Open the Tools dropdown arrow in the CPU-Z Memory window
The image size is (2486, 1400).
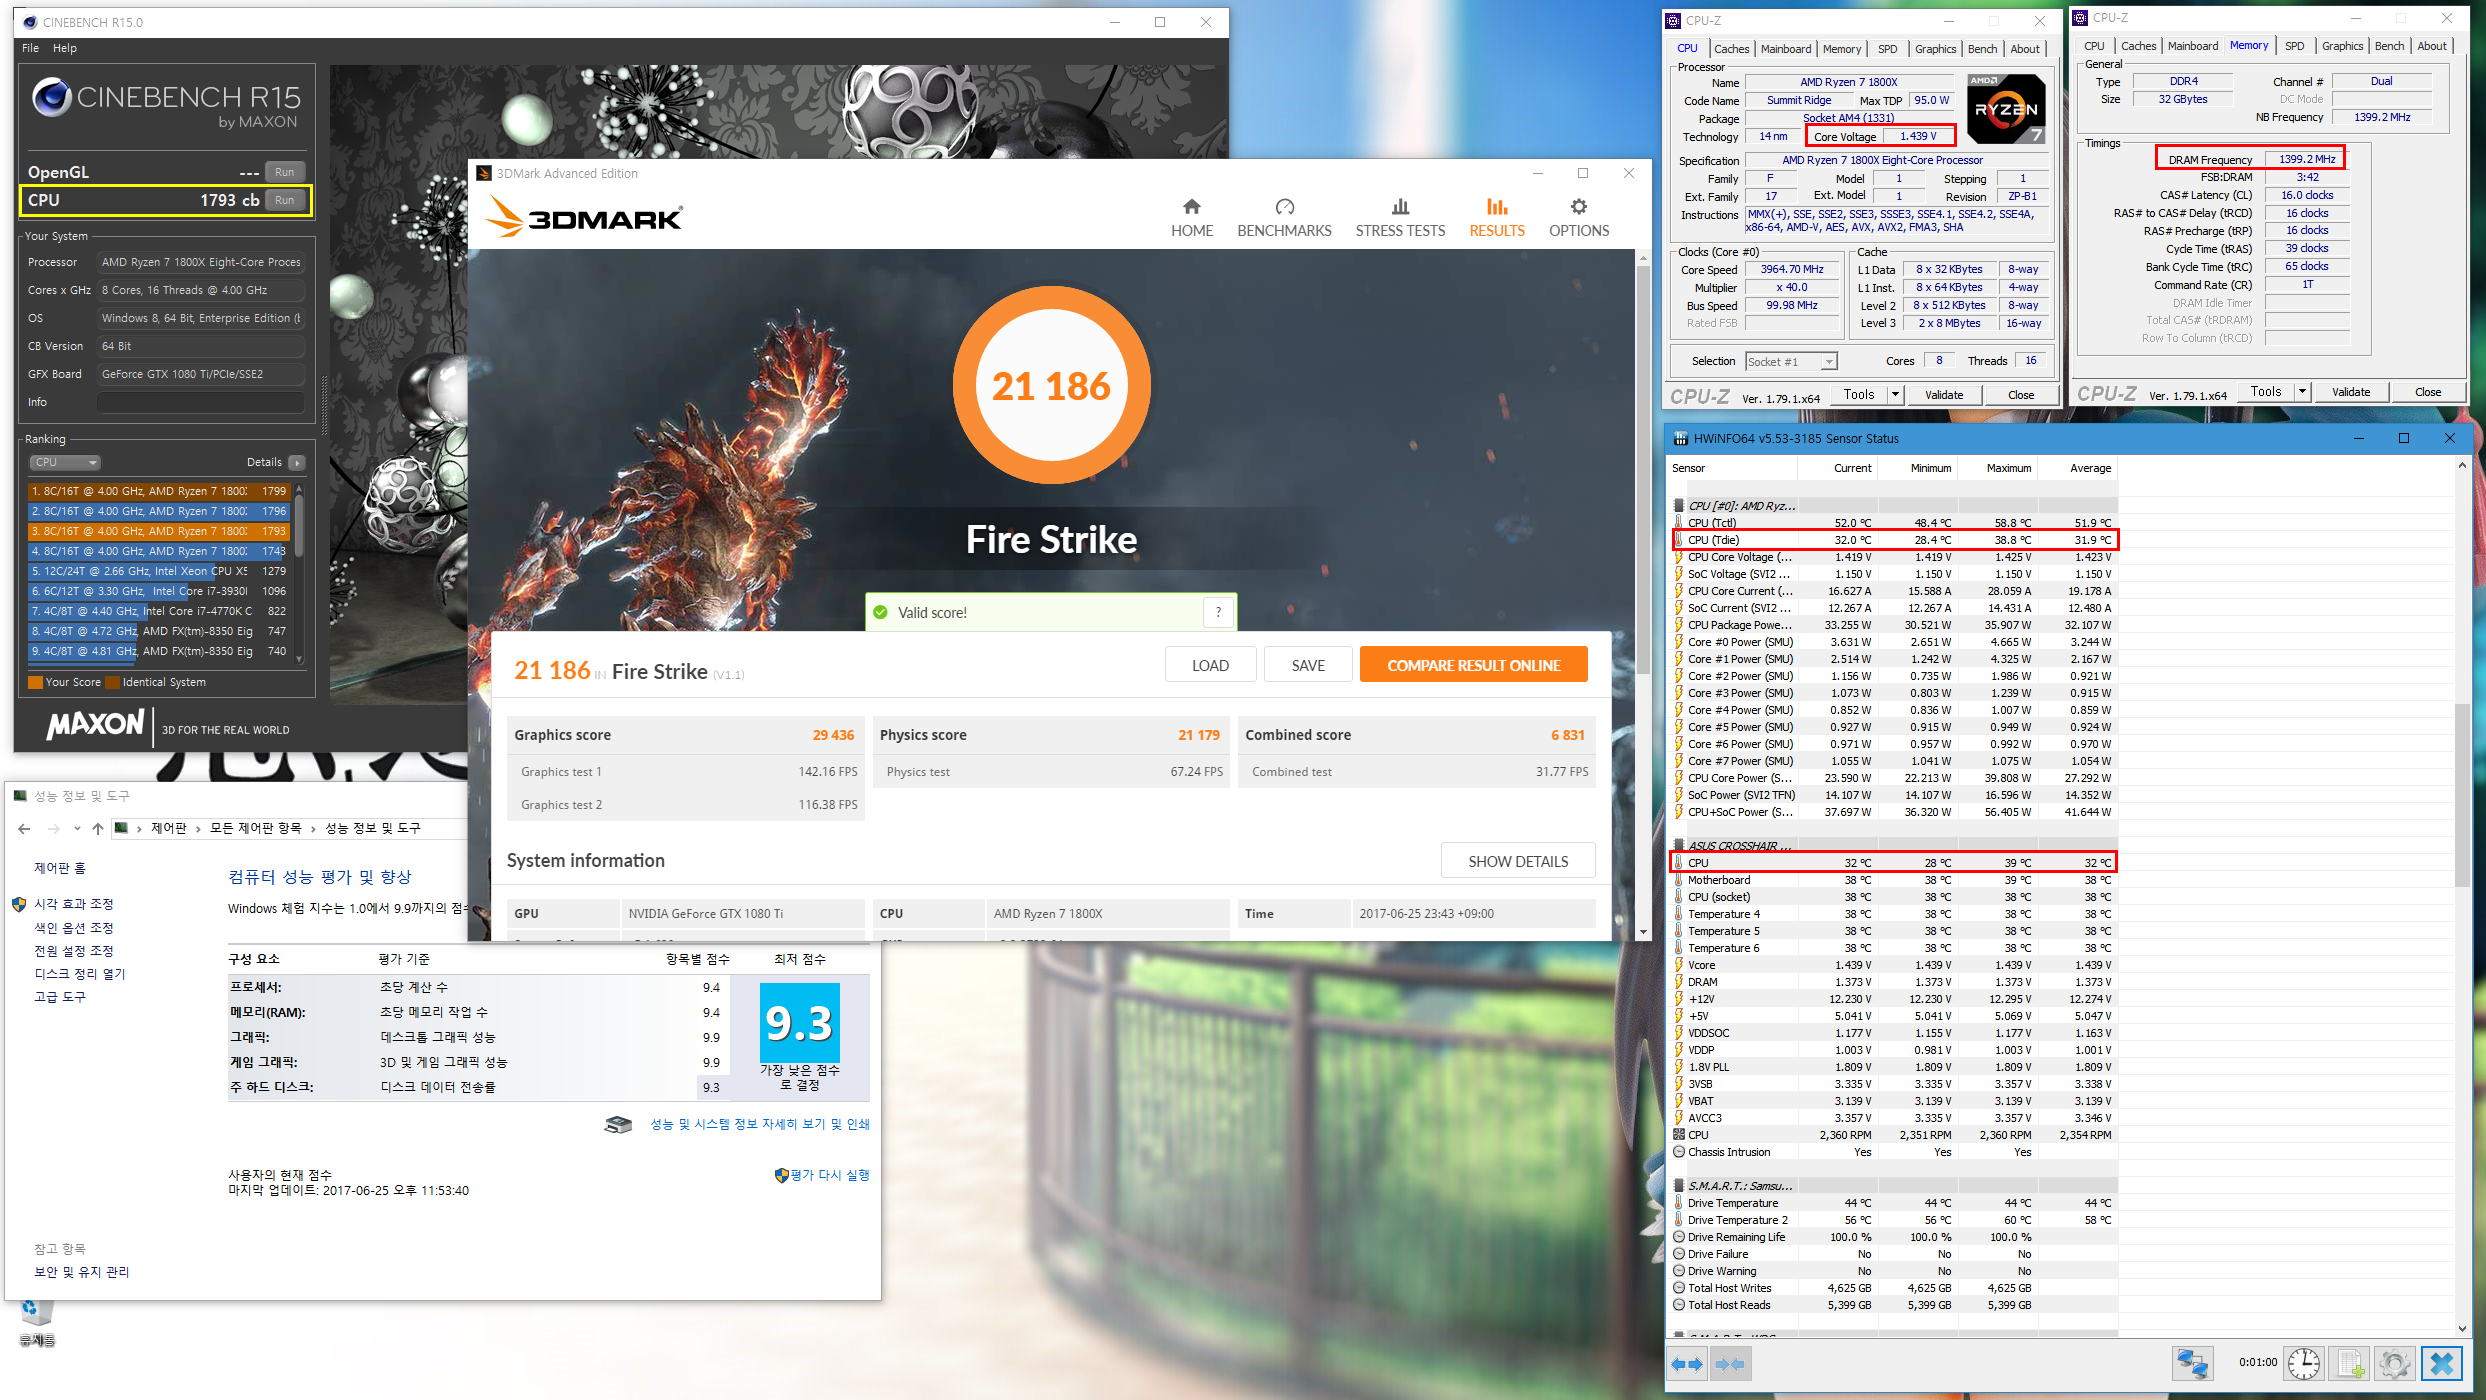[2301, 392]
